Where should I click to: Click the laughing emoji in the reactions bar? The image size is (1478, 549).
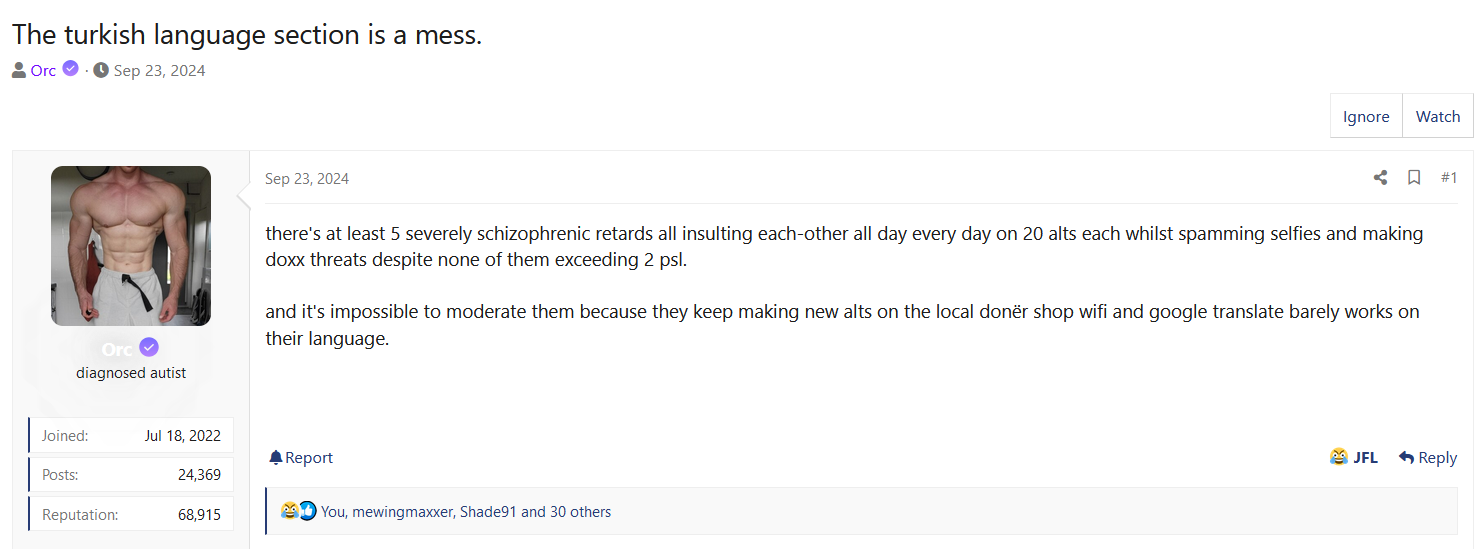289,511
